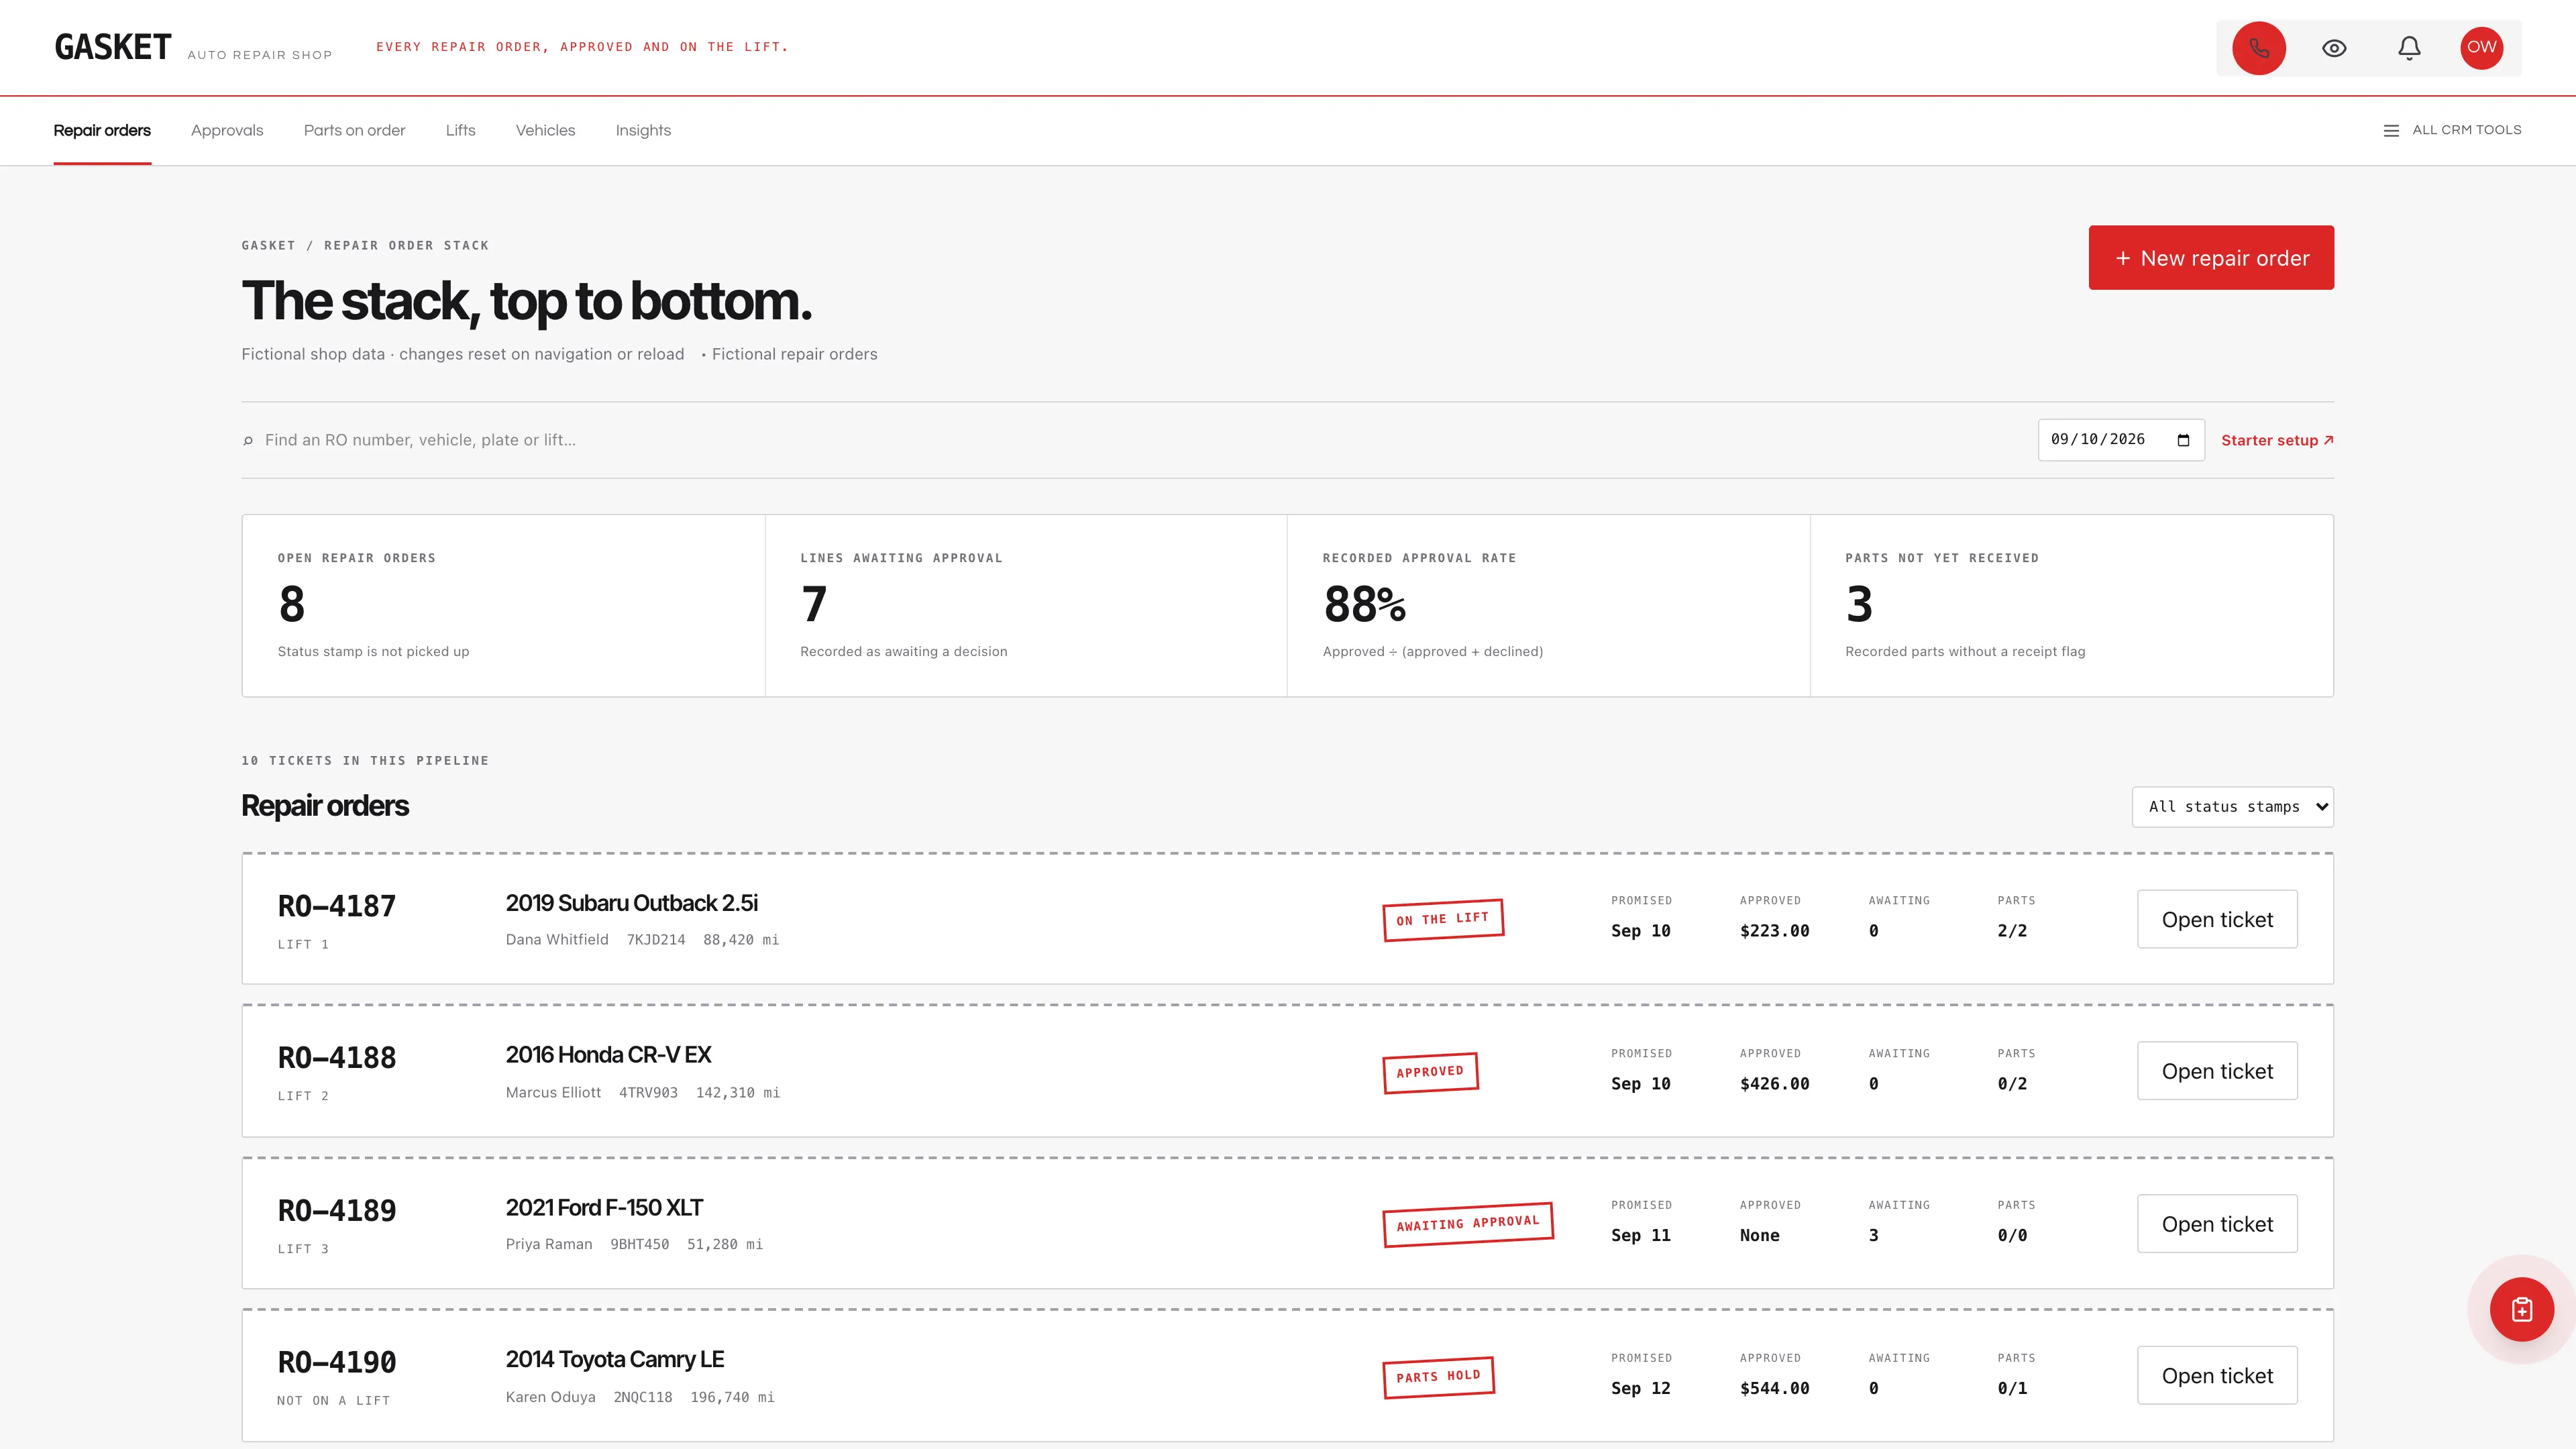Open the 09/10/2026 date field
This screenshot has height=1449, width=2576.
2121,440
